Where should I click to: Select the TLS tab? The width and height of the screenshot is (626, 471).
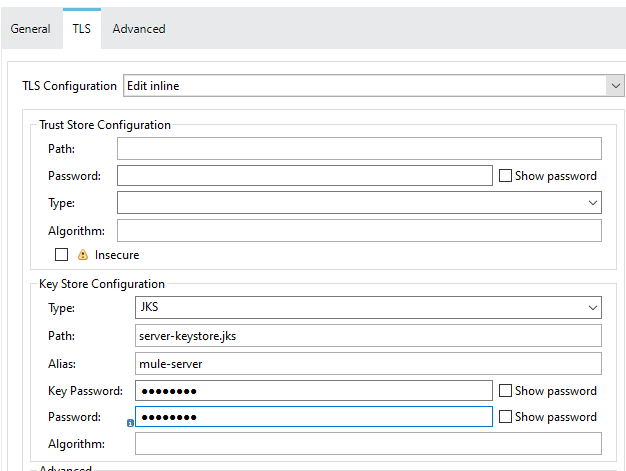[81, 29]
